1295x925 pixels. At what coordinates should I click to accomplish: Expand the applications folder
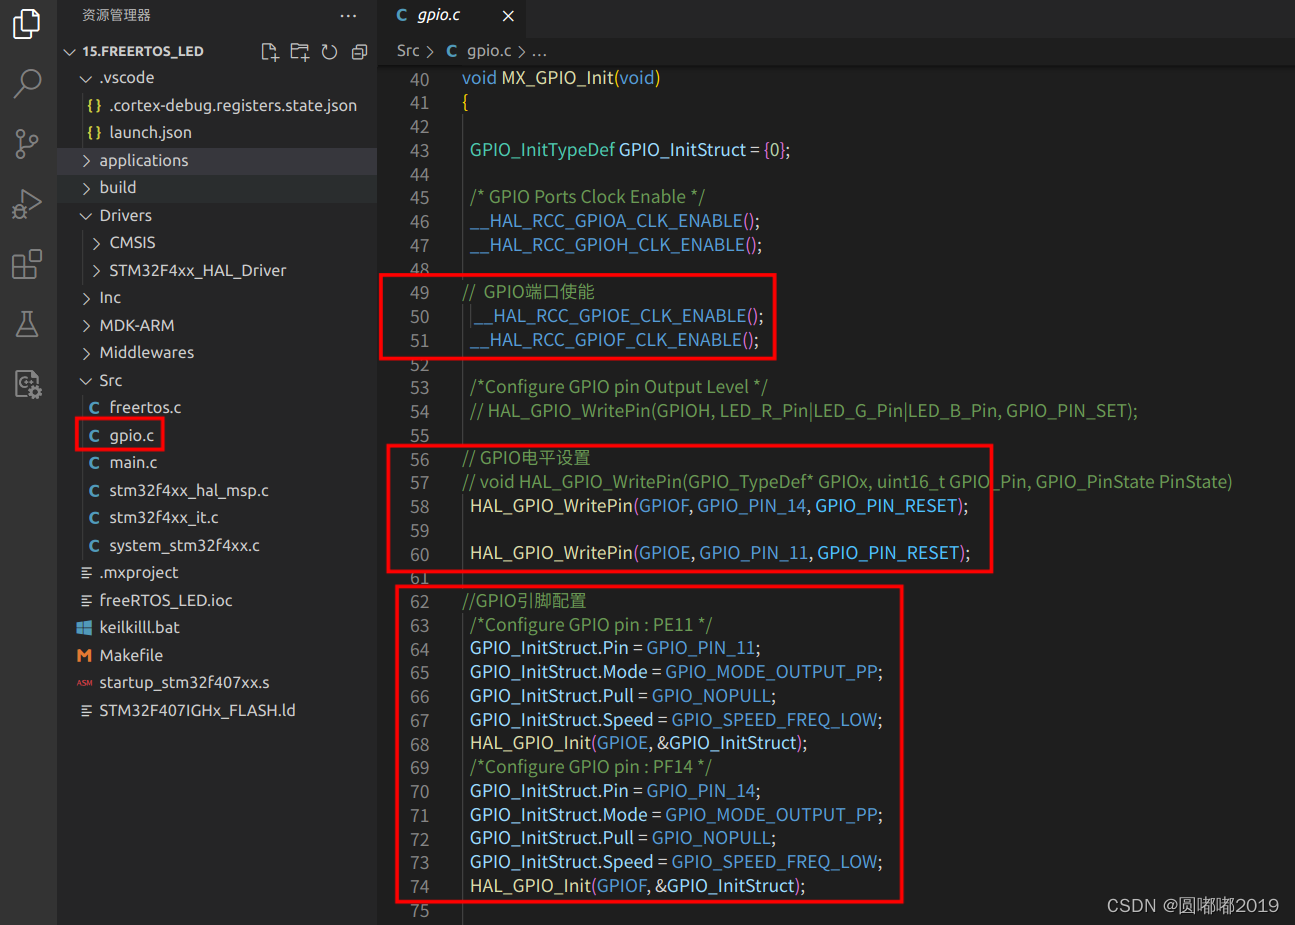pos(143,160)
